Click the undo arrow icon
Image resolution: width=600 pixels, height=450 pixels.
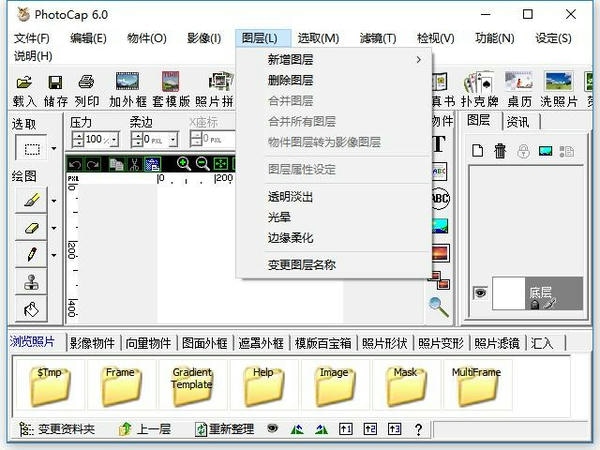75,165
